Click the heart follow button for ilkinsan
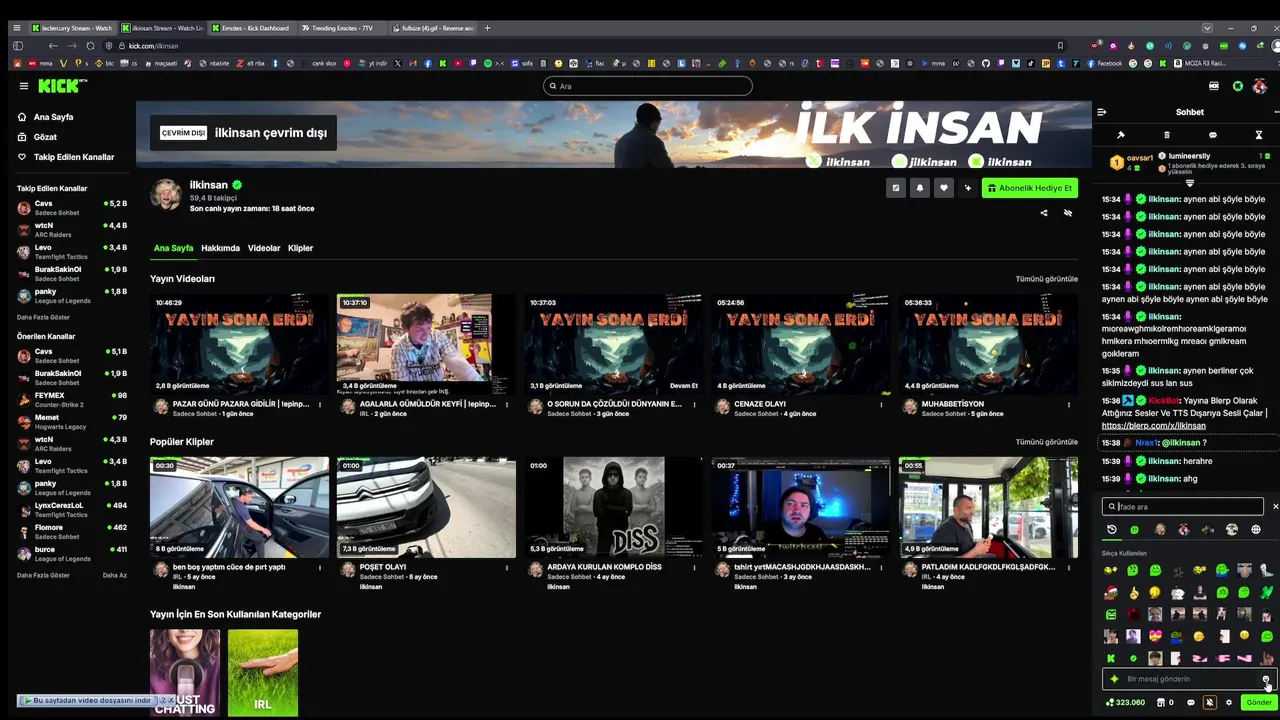This screenshot has height=720, width=1280. tap(943, 188)
